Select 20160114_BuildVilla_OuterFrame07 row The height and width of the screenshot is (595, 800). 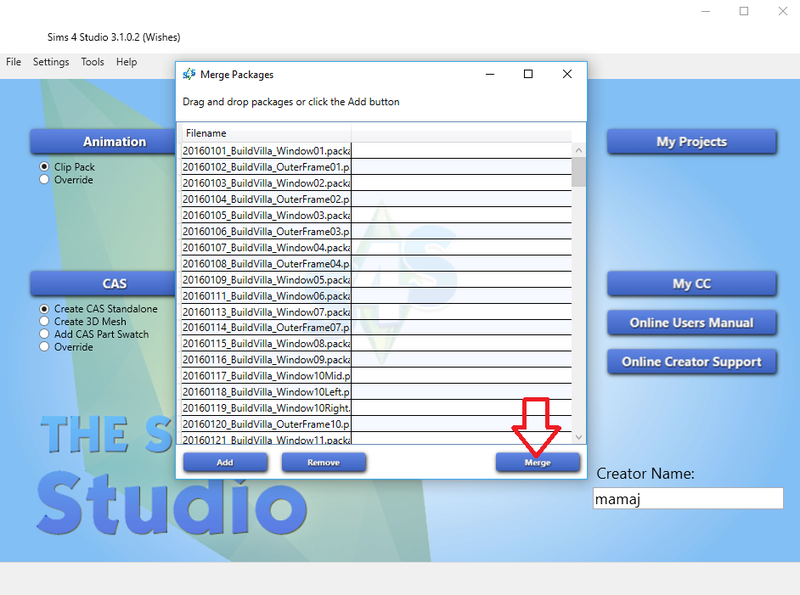(376, 327)
